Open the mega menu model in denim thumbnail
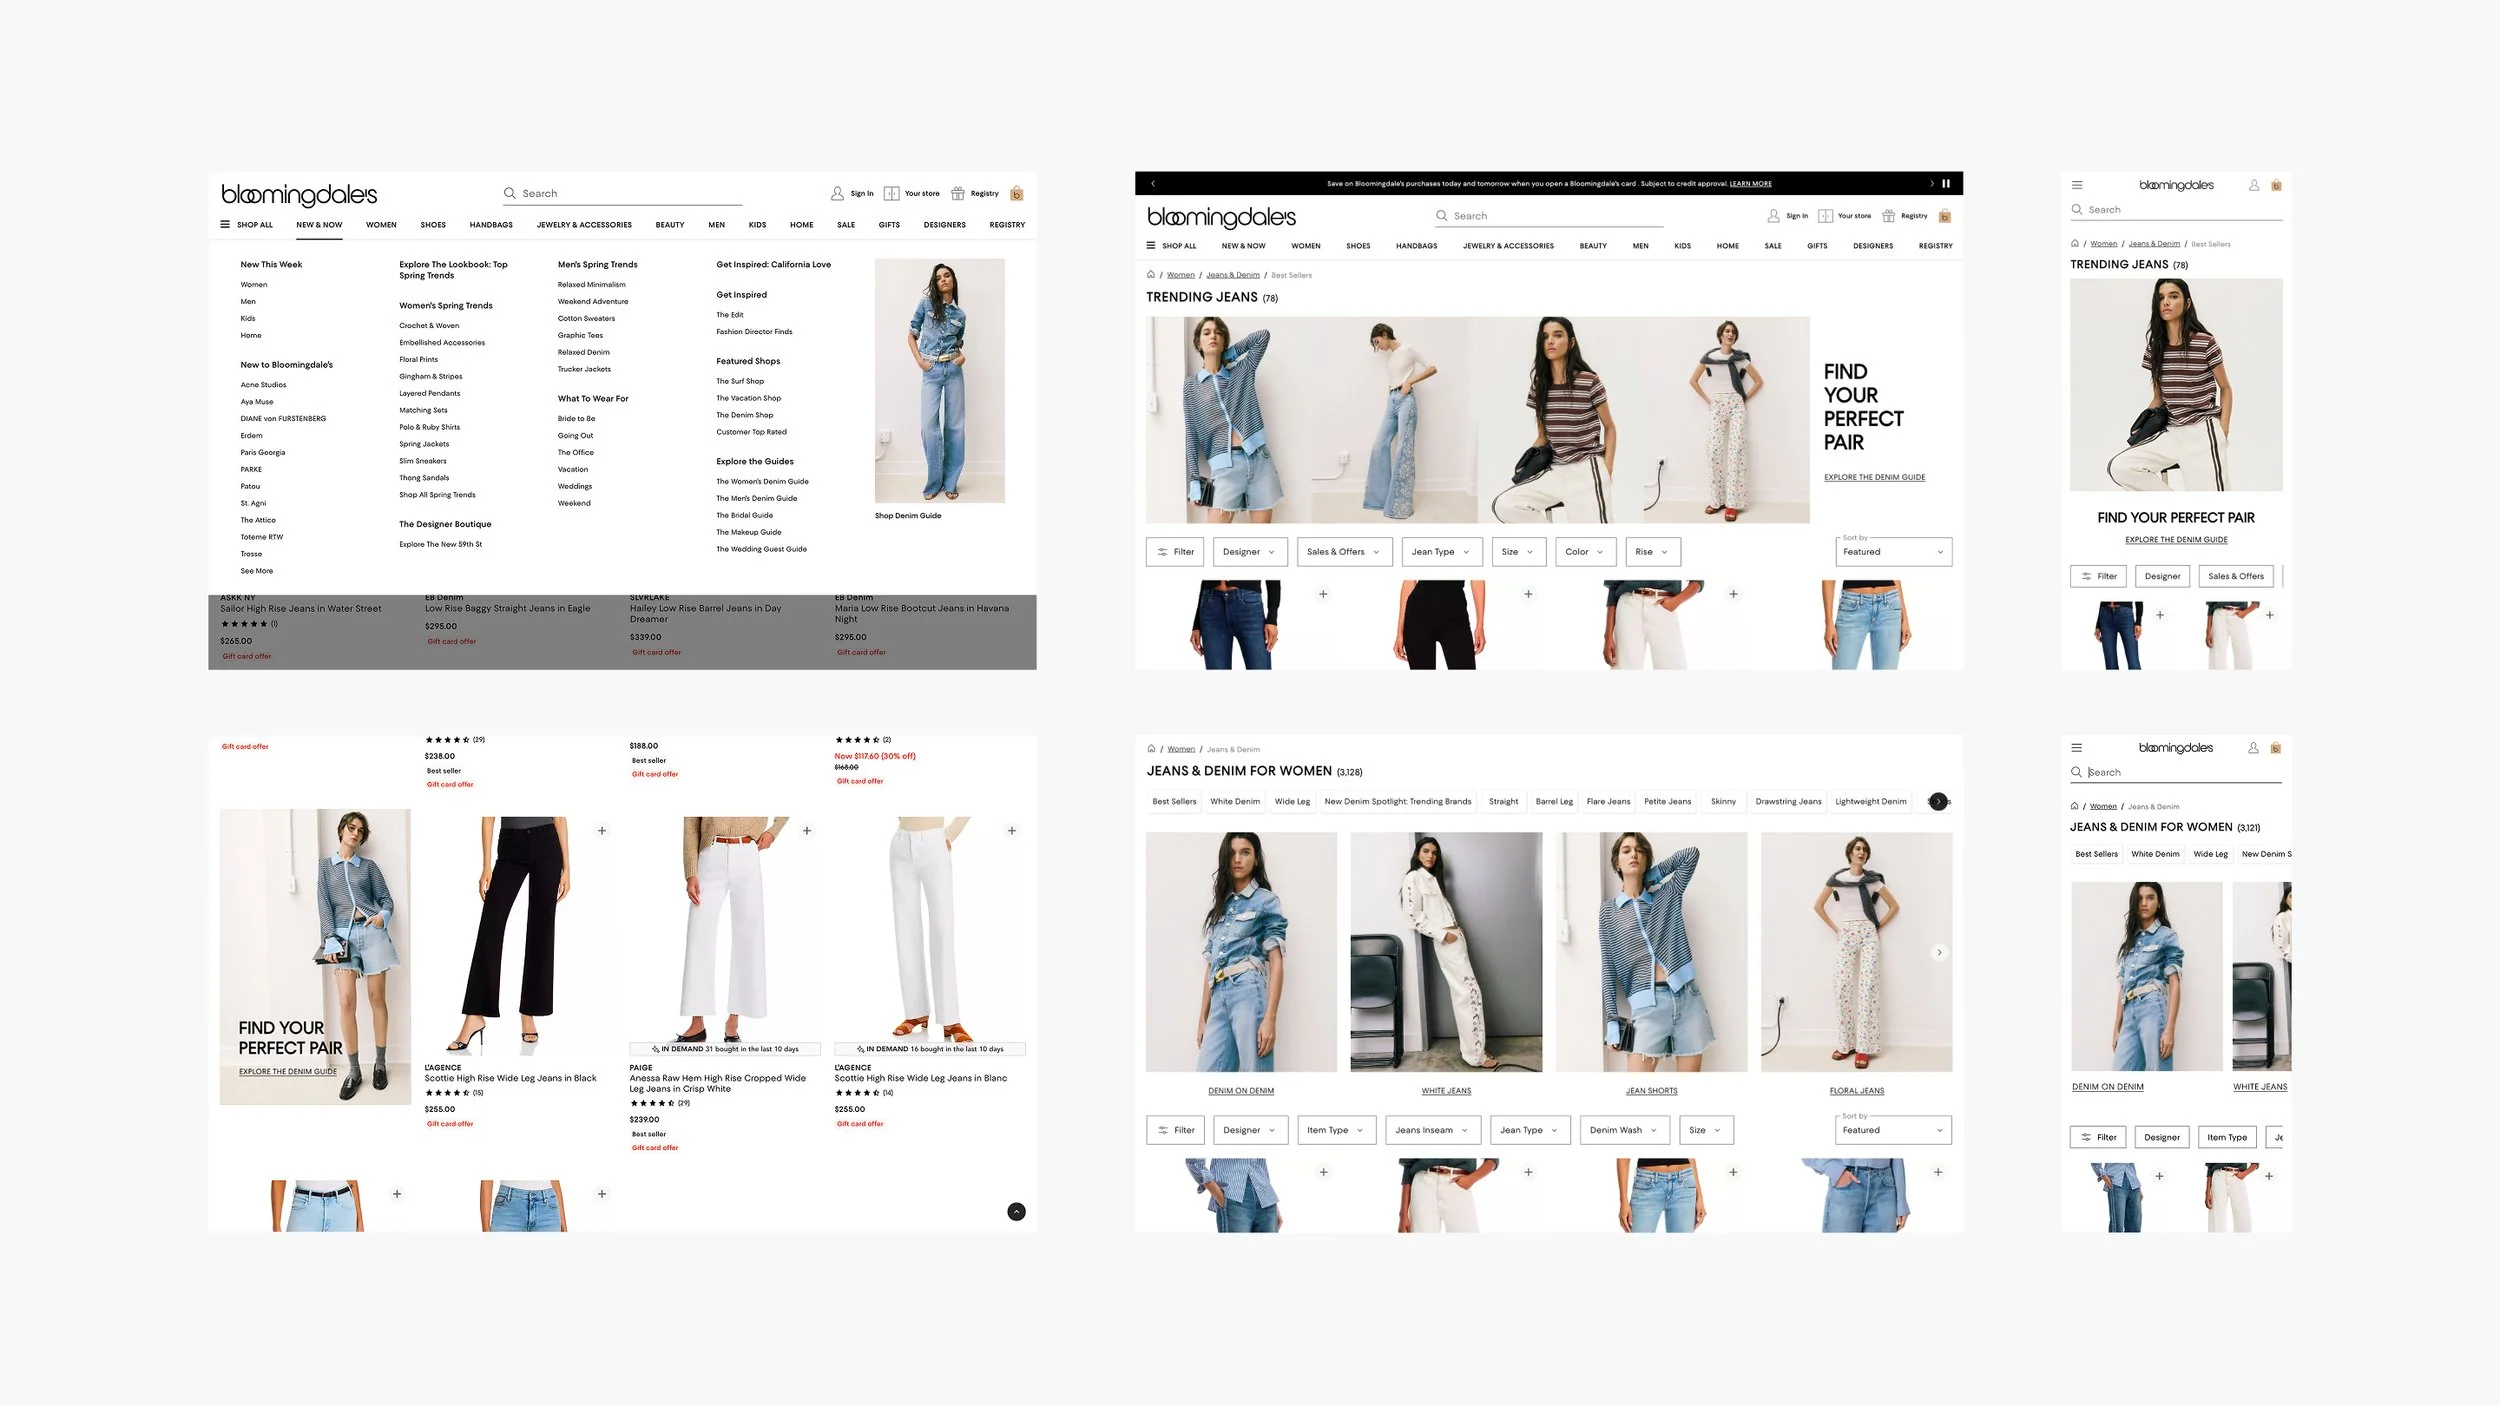This screenshot has width=2500, height=1406. coord(939,381)
